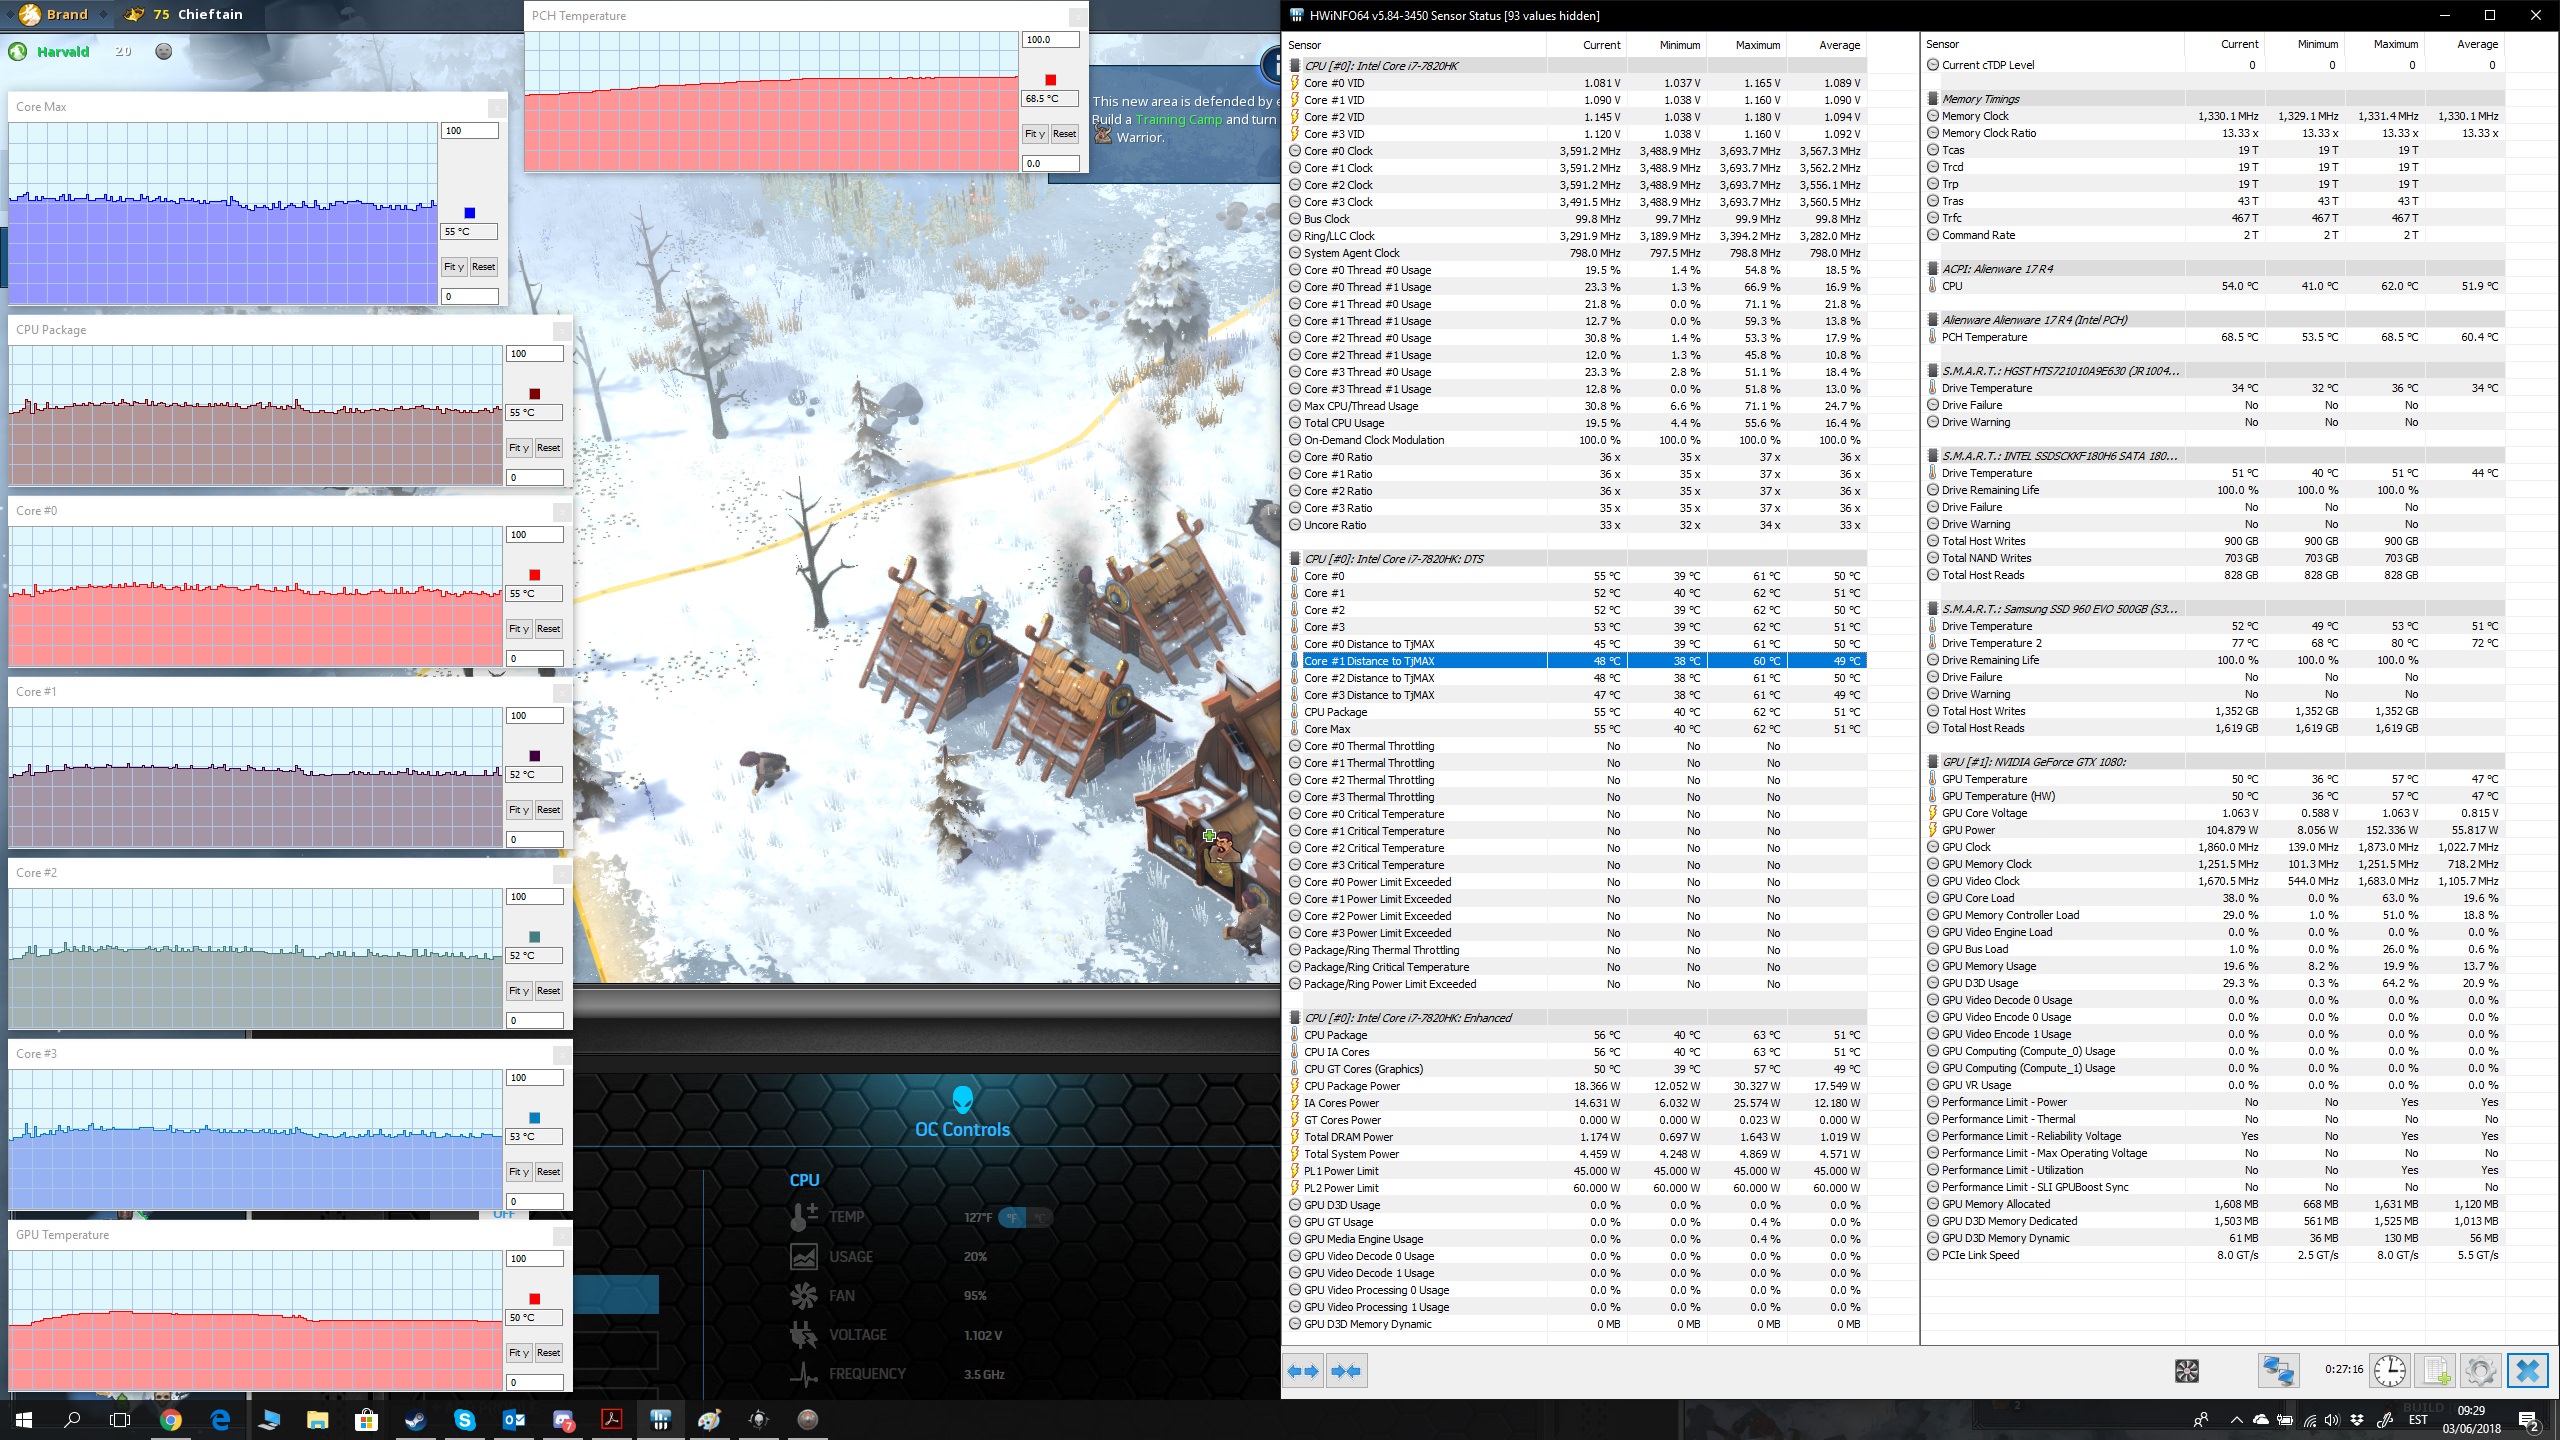Click maximum value field in Core #3 graph
Image resolution: width=2560 pixels, height=1440 pixels.
click(535, 1078)
